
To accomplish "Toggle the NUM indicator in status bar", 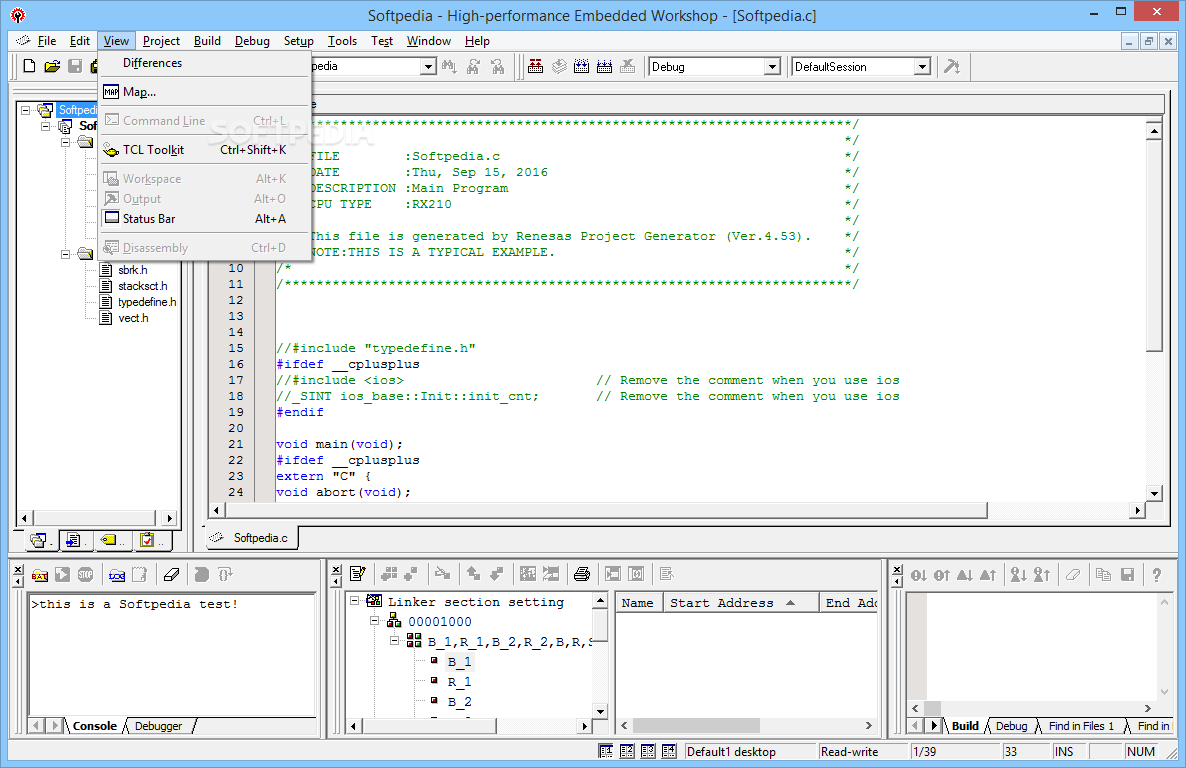I will 1141,751.
